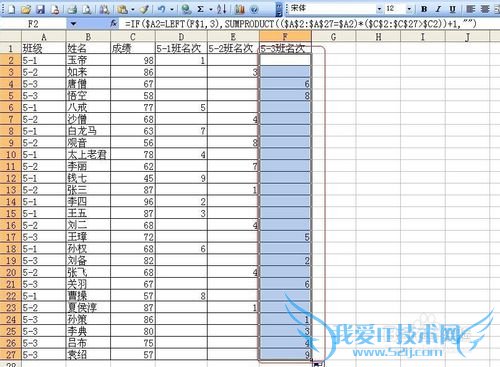Select the name cell 太上老君
The image size is (500, 367).
click(x=88, y=155)
